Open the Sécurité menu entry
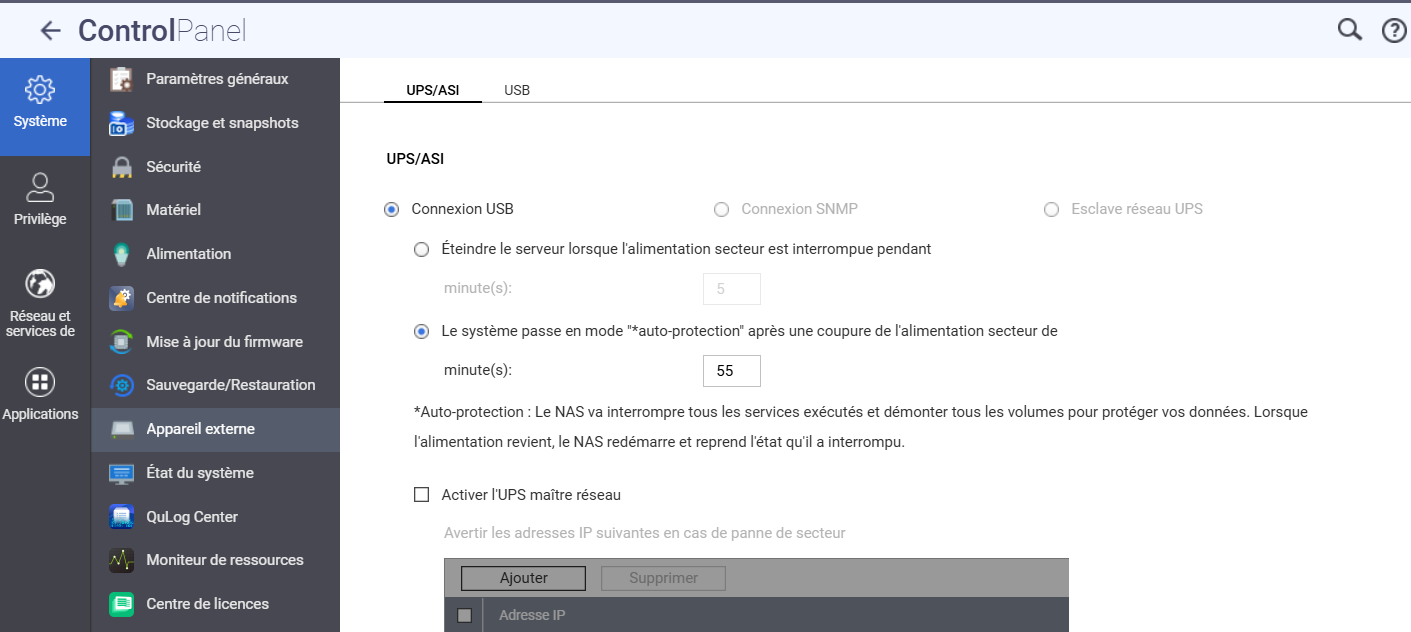The height and width of the screenshot is (632, 1411). pos(216,167)
